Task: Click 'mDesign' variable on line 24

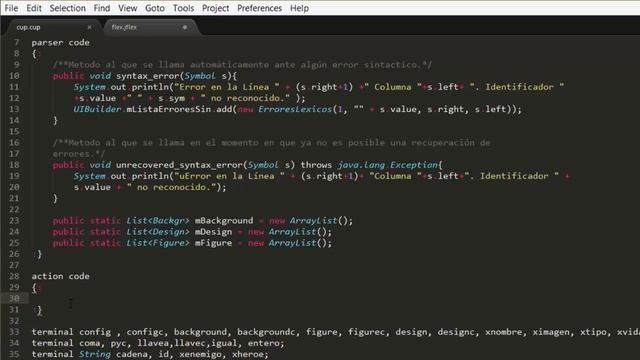Action: tap(213, 232)
